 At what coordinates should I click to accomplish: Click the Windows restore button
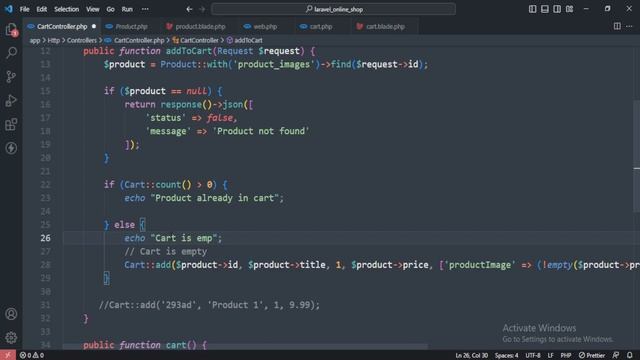pos(607,9)
